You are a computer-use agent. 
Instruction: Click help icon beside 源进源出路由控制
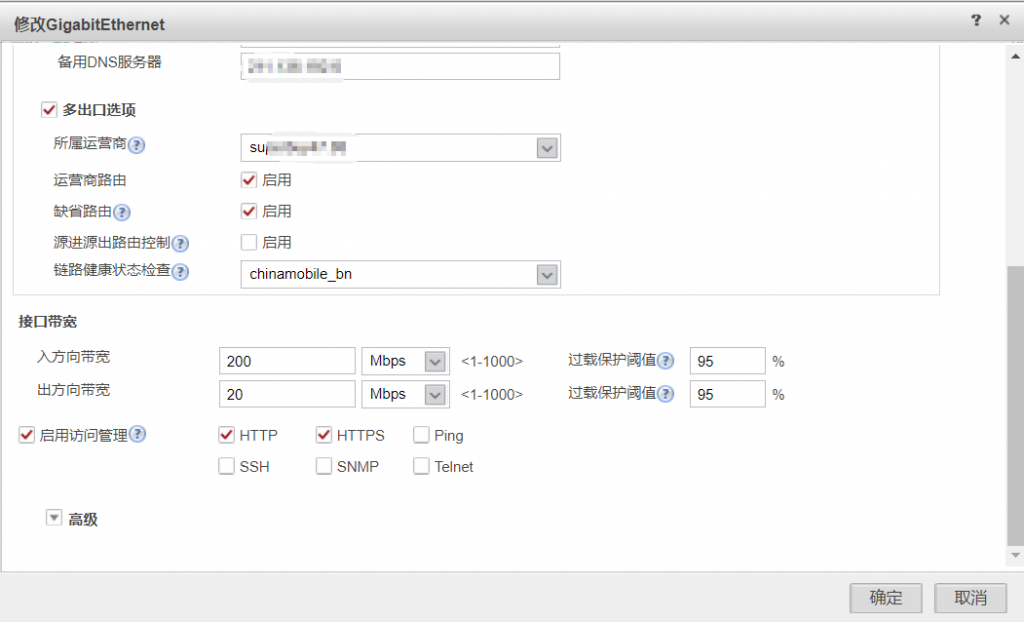(181, 243)
